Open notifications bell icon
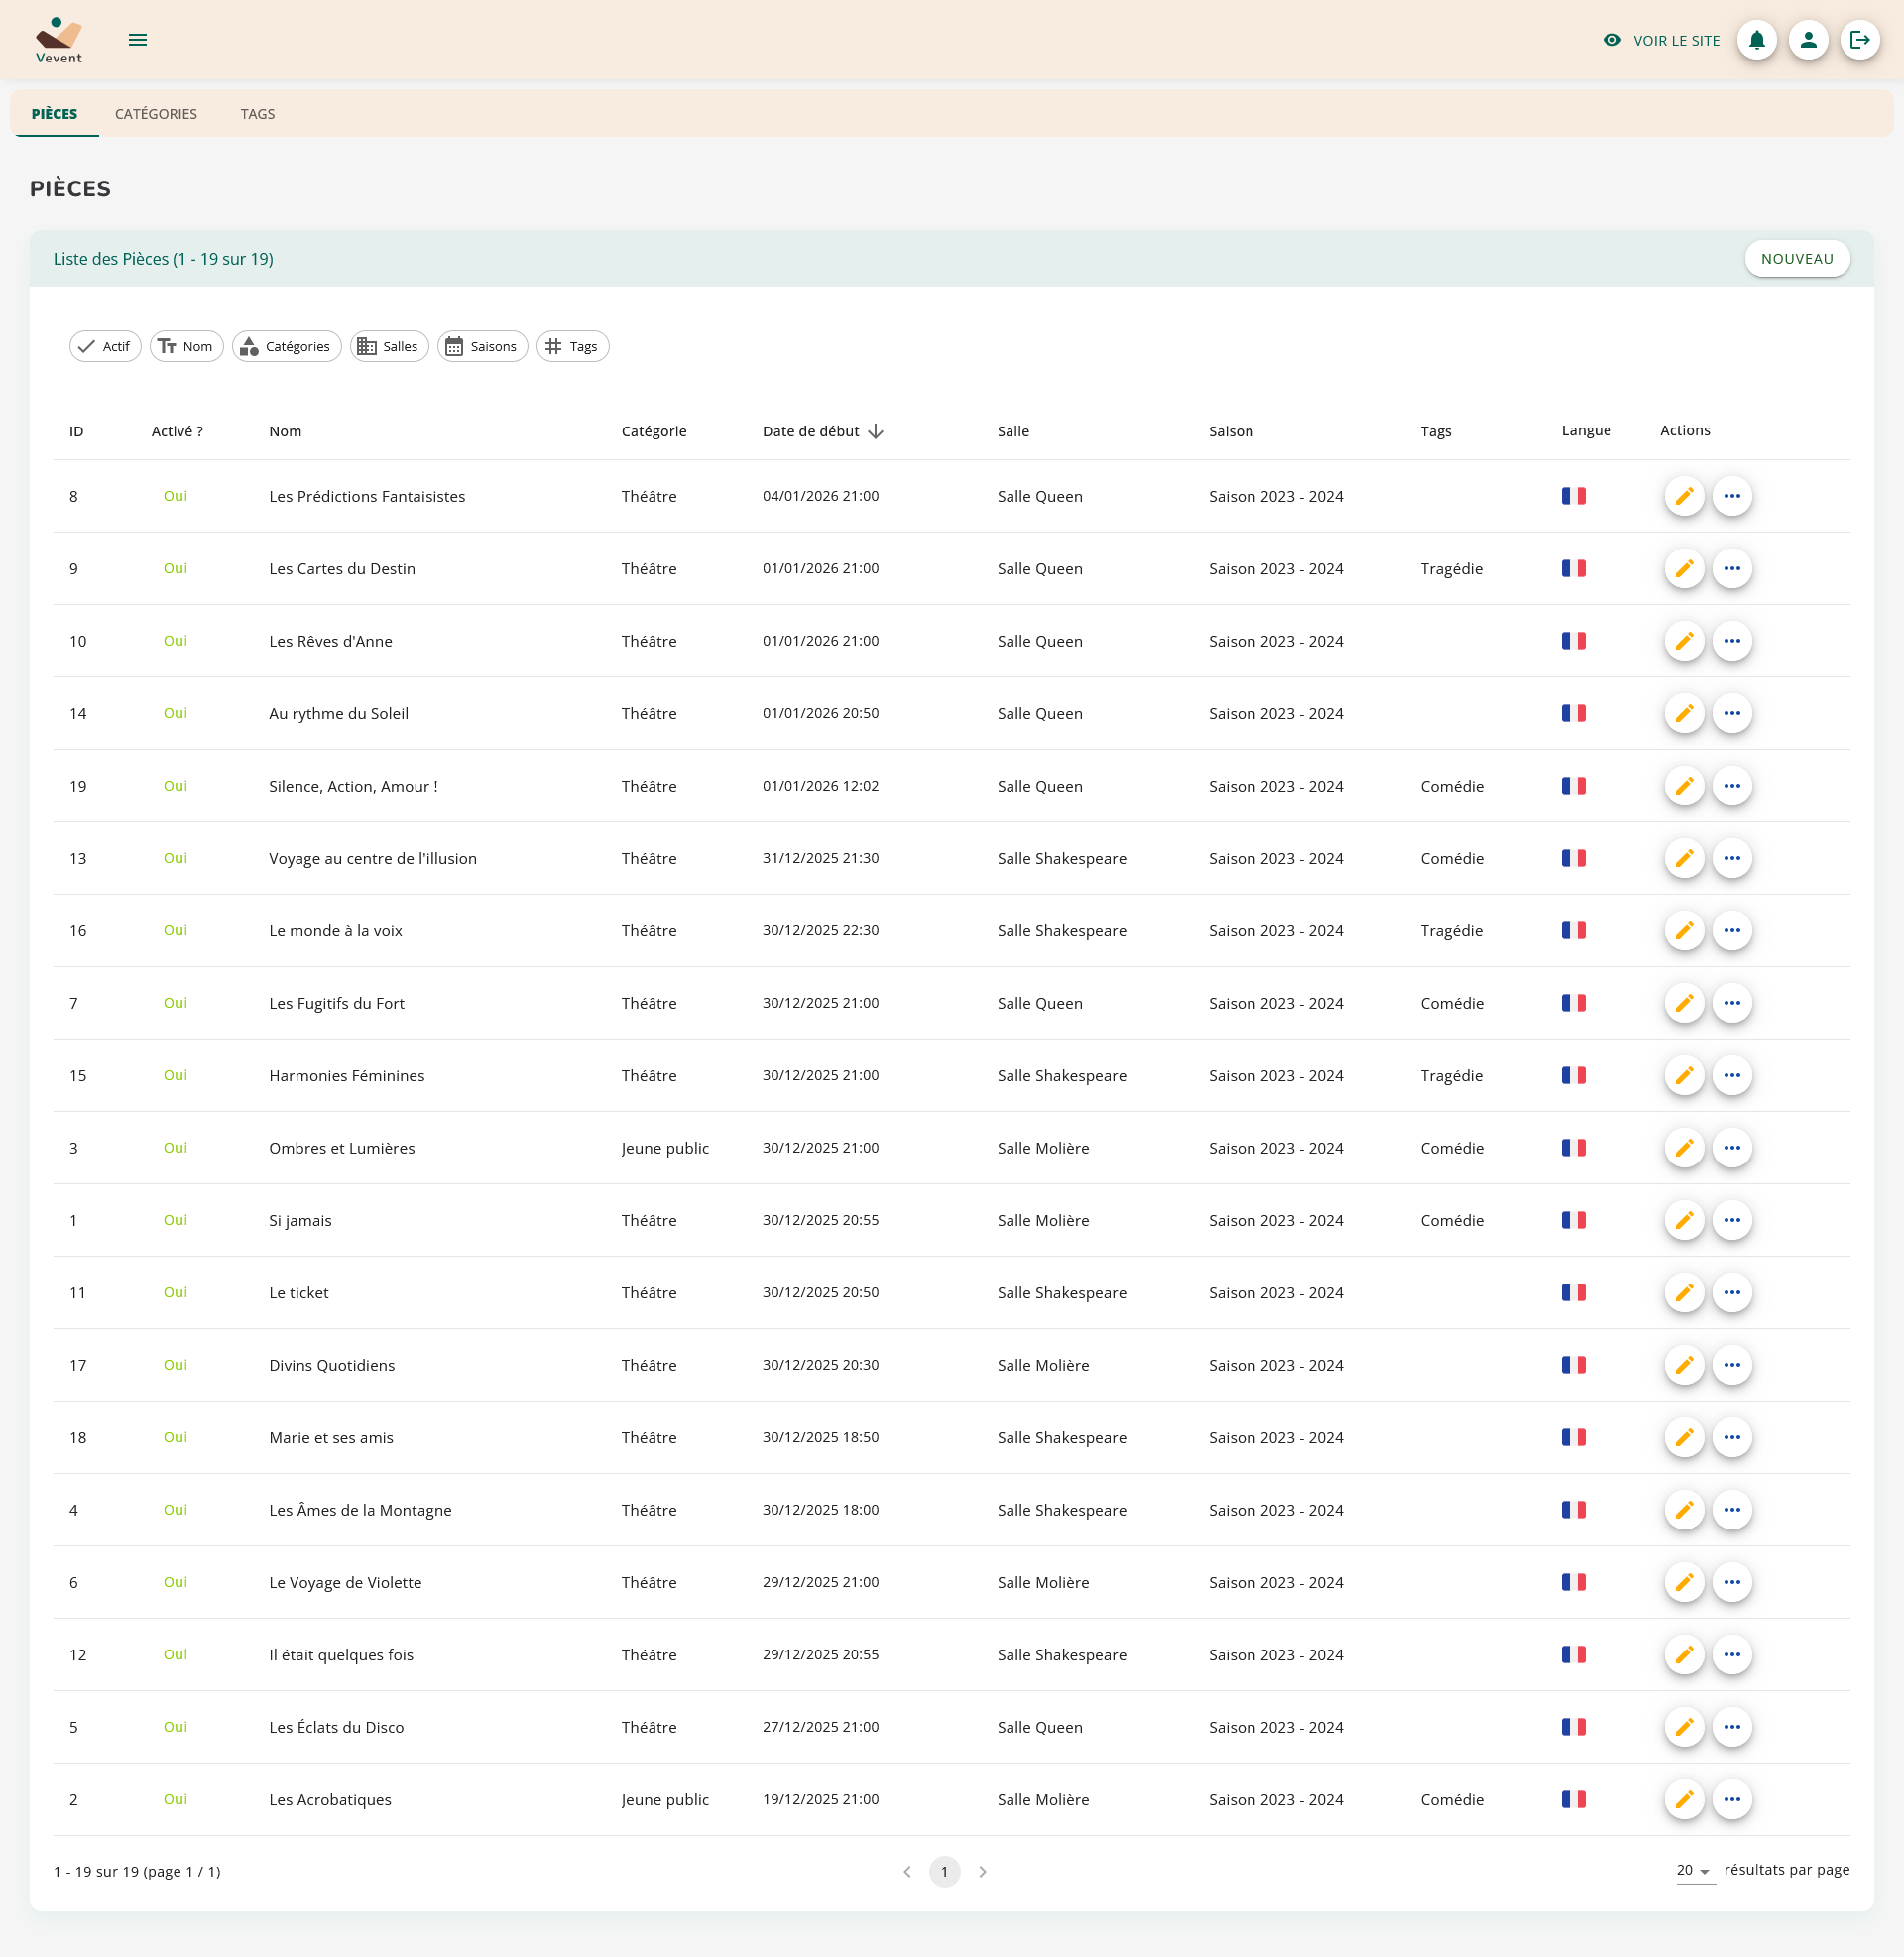Screen dimensions: 1904x1957 click(x=1756, y=40)
